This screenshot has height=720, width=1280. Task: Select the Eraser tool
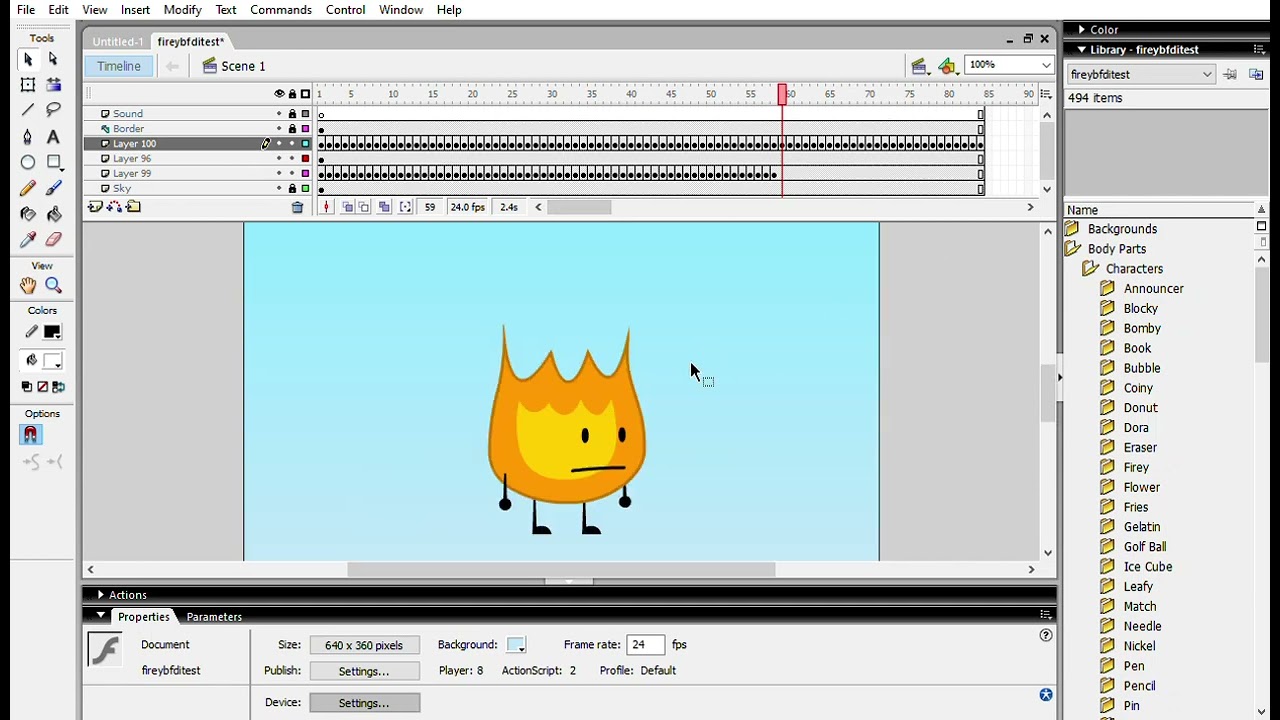[53, 240]
